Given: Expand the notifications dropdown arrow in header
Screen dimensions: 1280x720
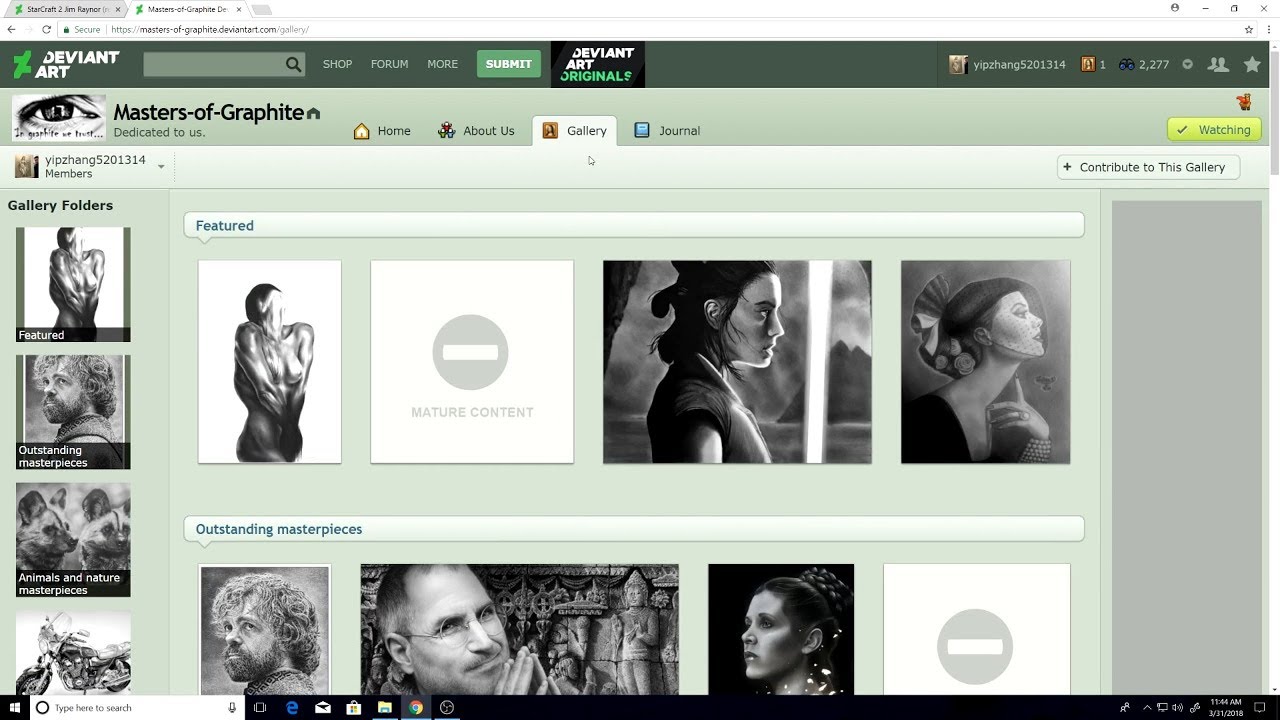Looking at the screenshot, I should click(x=1187, y=64).
